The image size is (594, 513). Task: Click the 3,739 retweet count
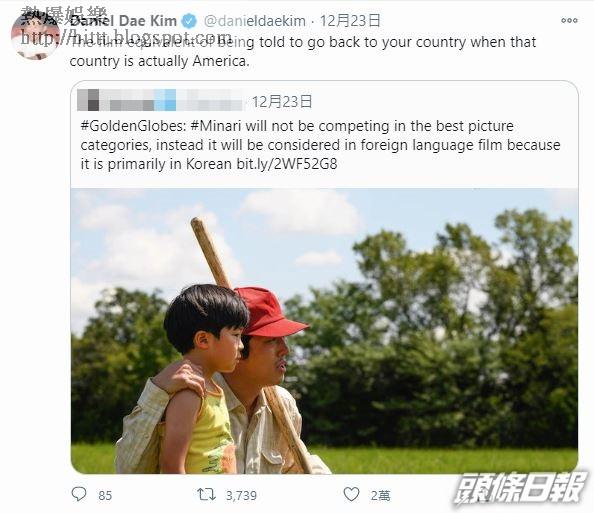coord(241,496)
